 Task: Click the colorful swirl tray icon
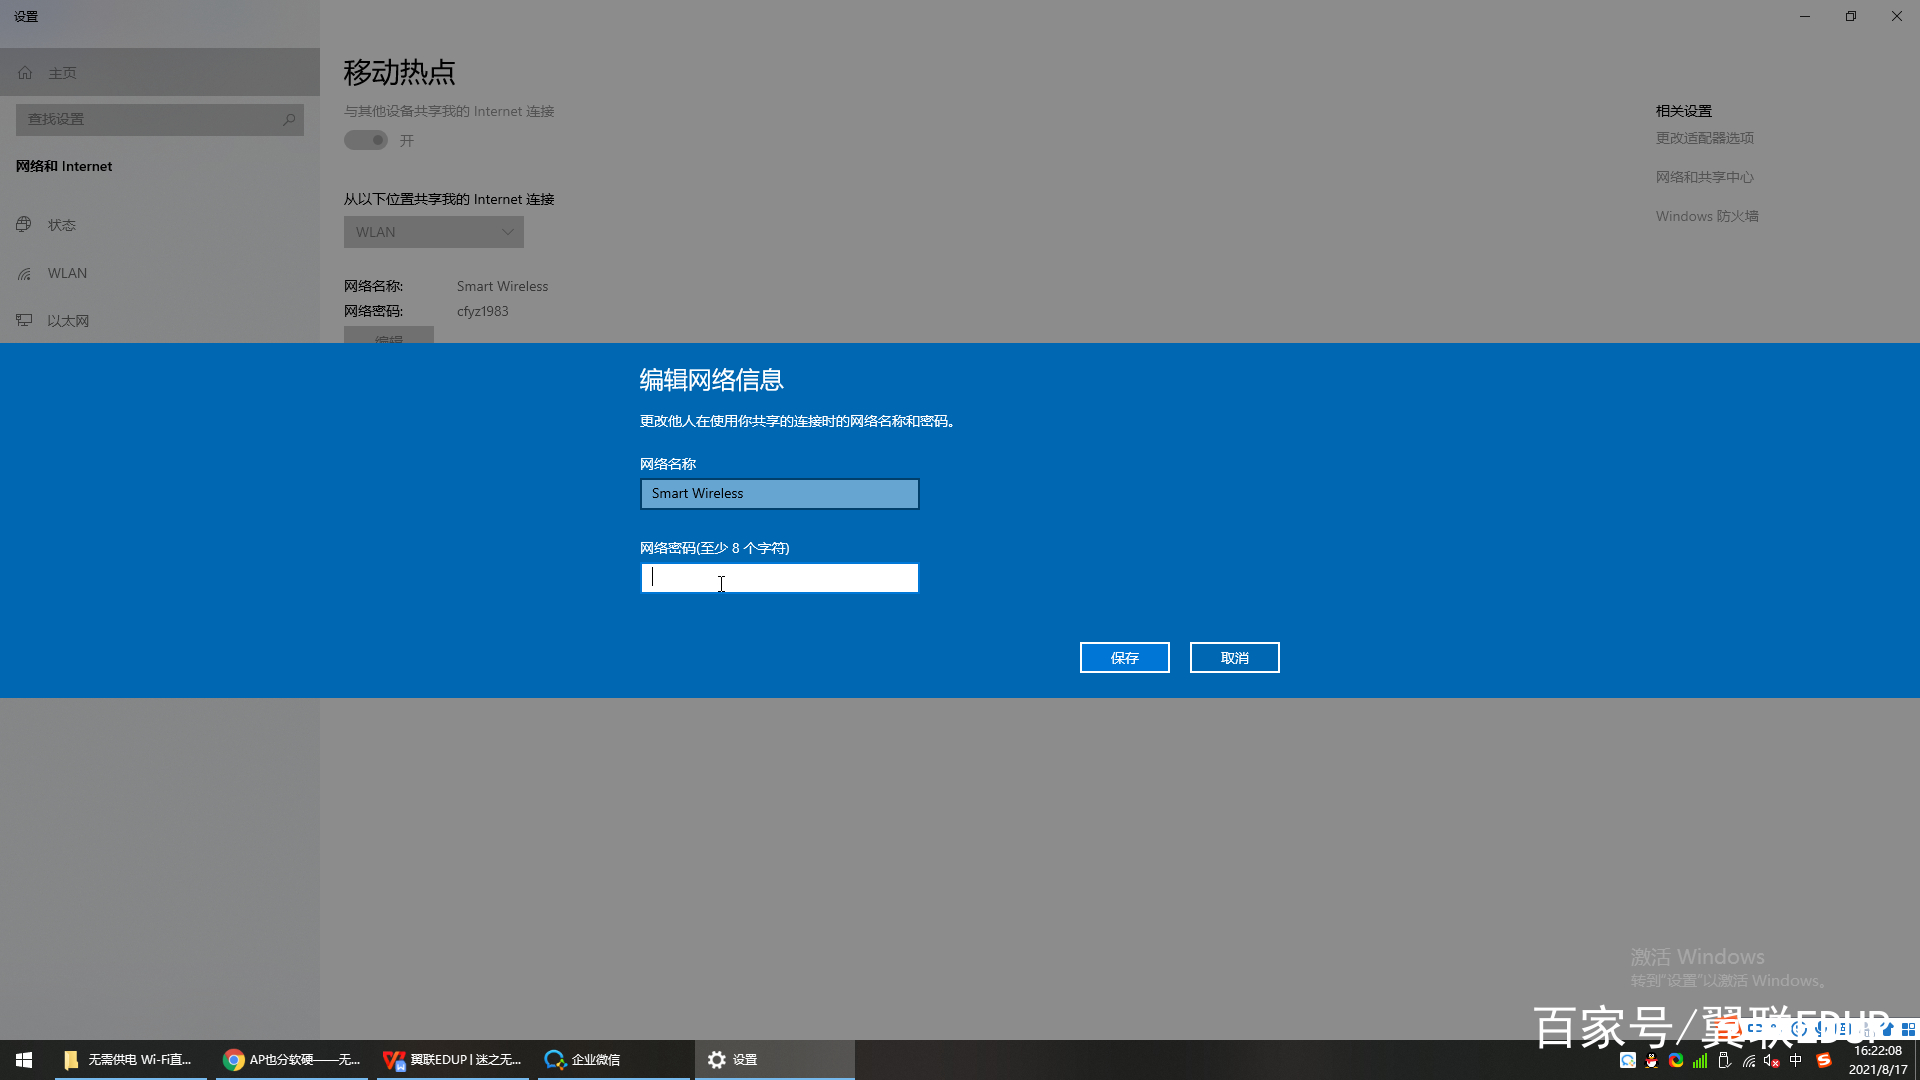tap(1676, 1060)
